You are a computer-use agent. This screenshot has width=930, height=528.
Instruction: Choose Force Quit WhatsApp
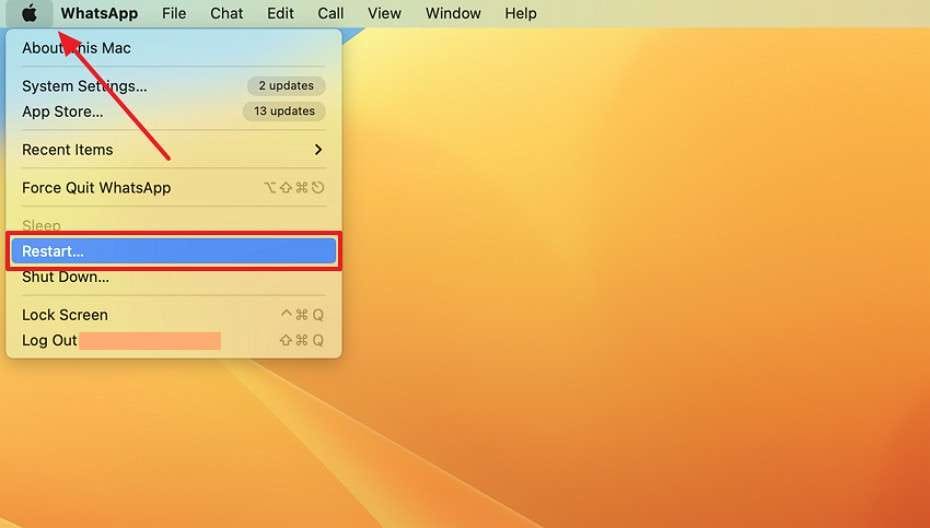(173, 187)
